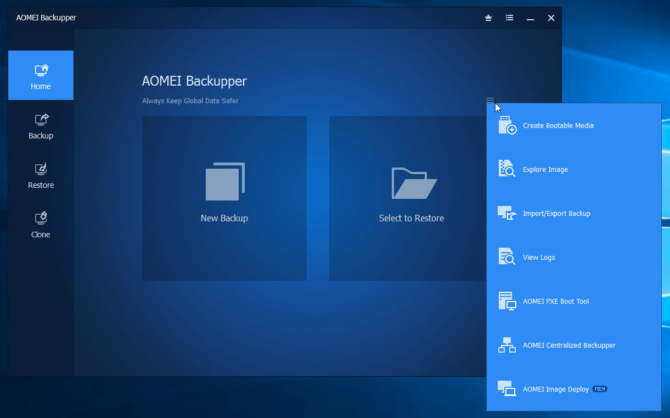
Task: Click the AOMEI PXE Boot Tool icon
Action: click(507, 301)
